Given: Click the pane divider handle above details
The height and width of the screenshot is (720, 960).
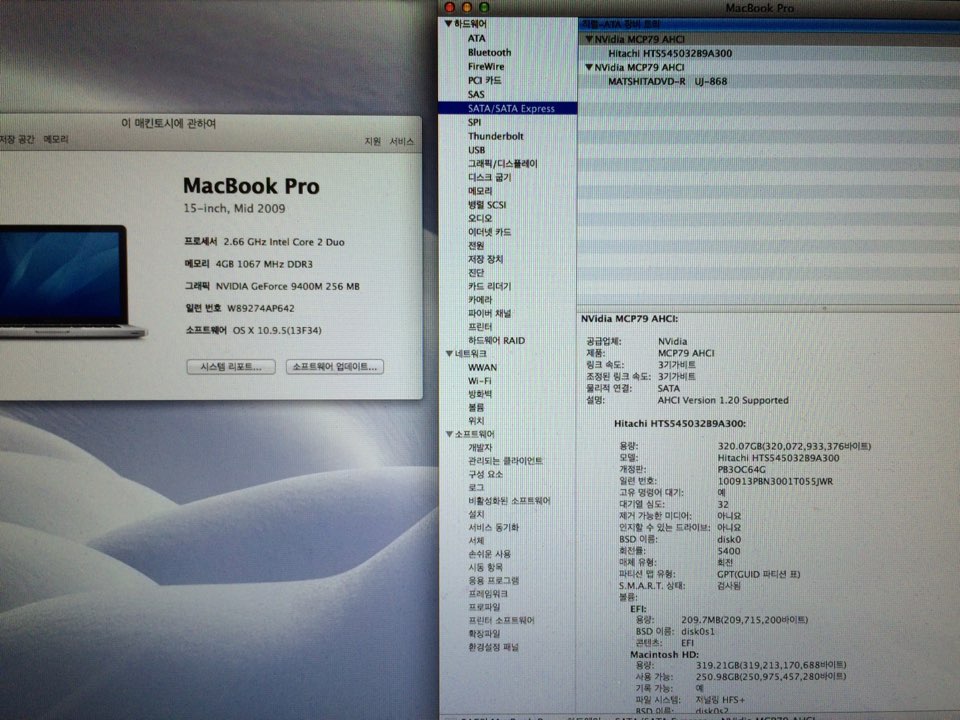Looking at the screenshot, I should pyautogui.click(x=823, y=309).
